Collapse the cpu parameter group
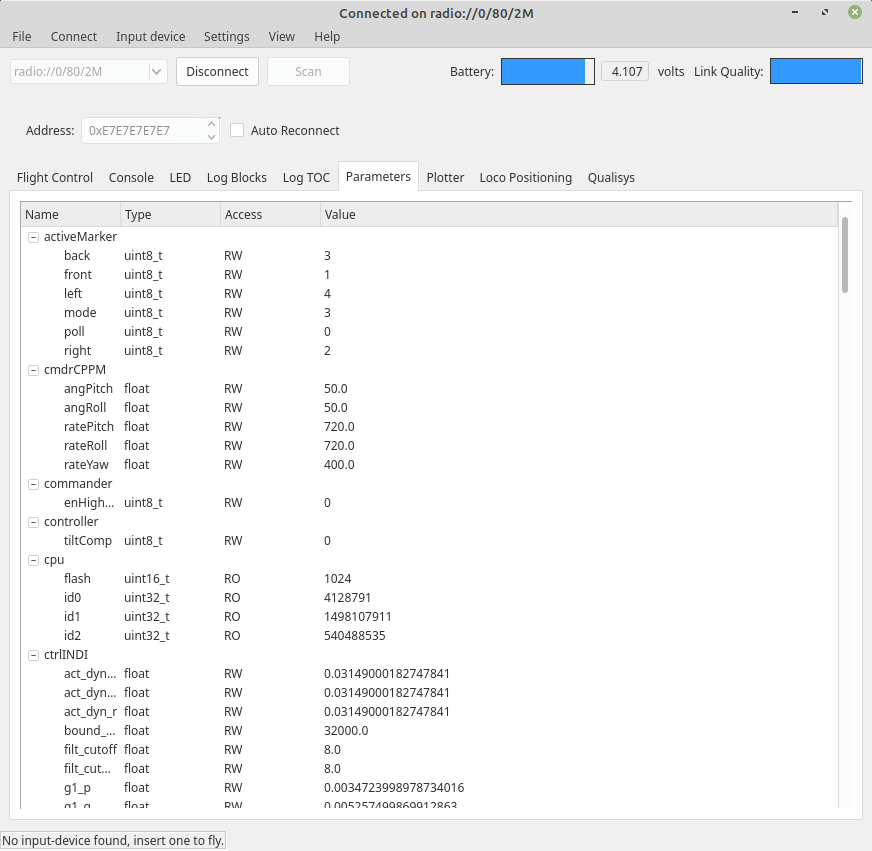 34,560
